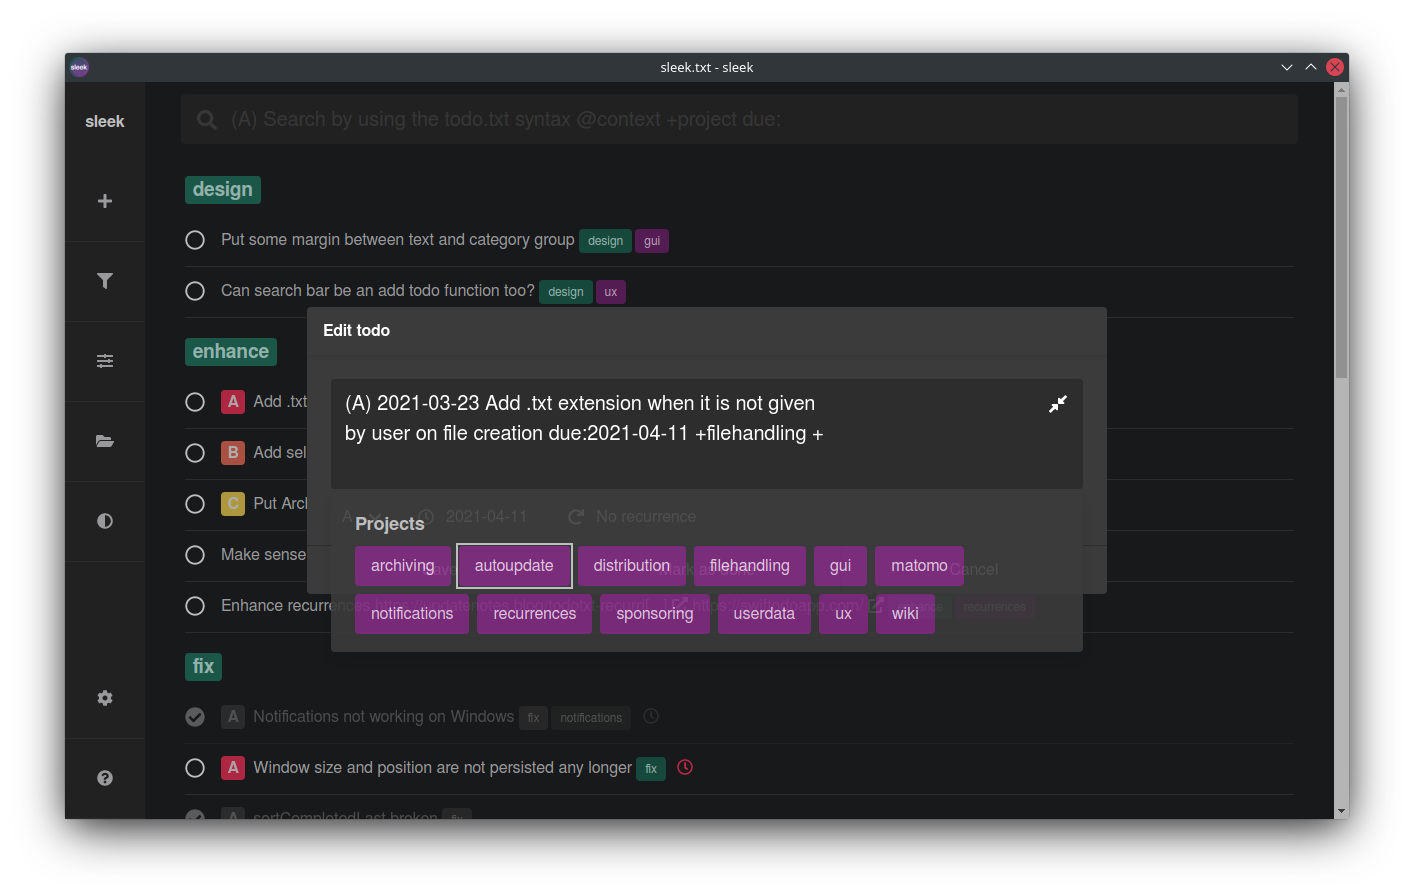The image size is (1414, 896).
Task: Check off the 'Add .txt' todo
Action: click(195, 402)
